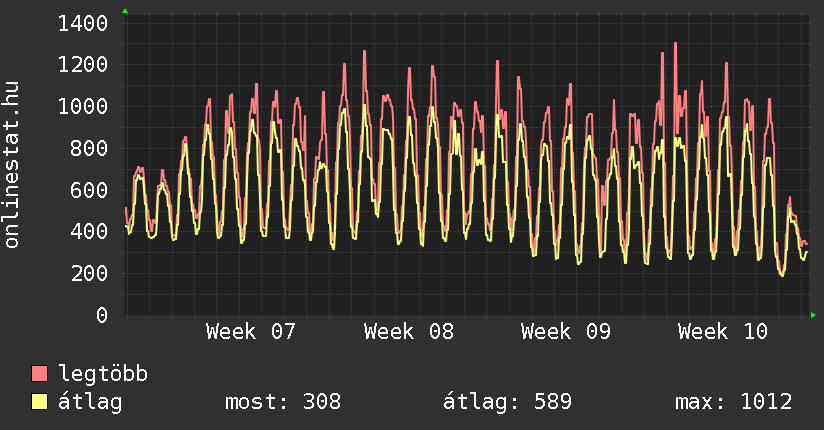
Task: Click the 800 y-axis label
Action: tap(90, 148)
